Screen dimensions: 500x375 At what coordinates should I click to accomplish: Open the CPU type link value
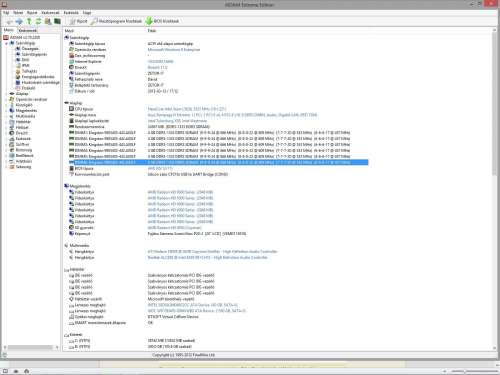pyautogui.click(x=187, y=109)
